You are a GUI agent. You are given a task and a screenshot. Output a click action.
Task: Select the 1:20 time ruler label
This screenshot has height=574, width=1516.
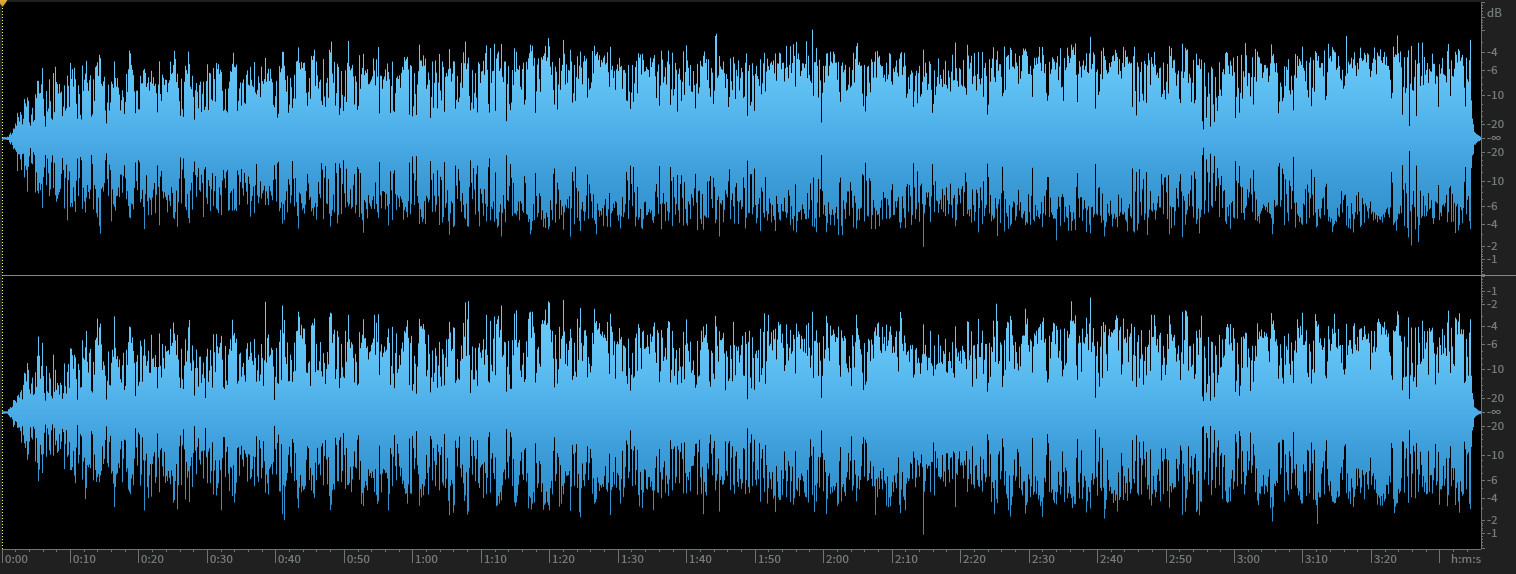564,559
